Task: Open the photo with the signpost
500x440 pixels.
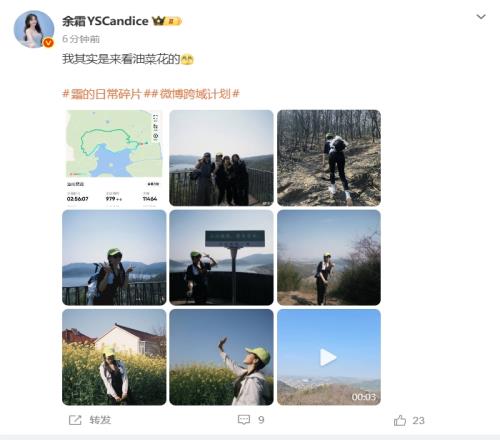Action: click(221, 257)
